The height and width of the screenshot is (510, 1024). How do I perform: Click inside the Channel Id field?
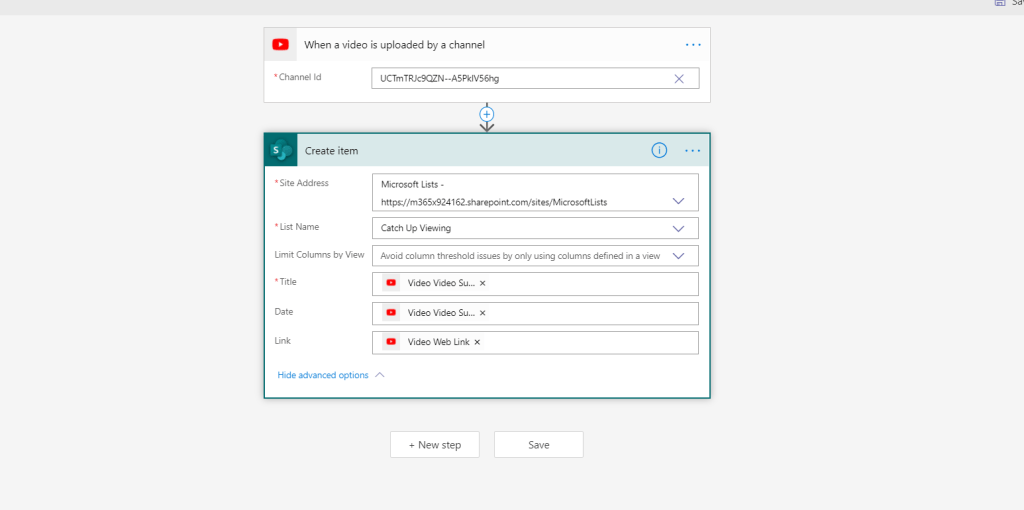[x=520, y=79]
